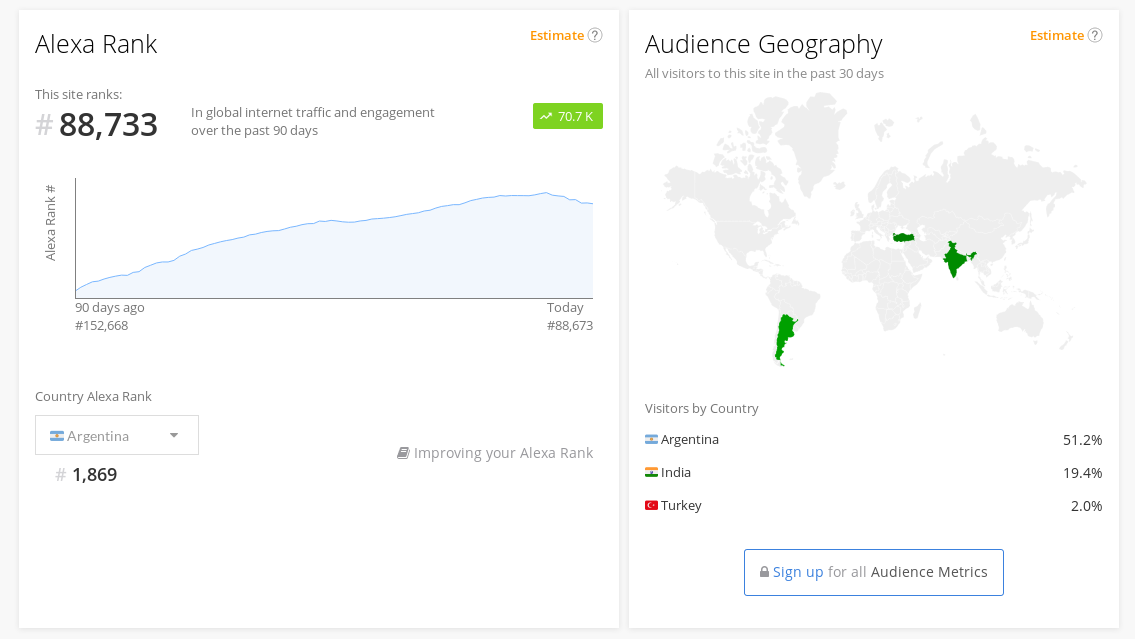The width and height of the screenshot is (1135, 639).
Task: Open the Estimate link in Alexa Rank panel
Action: (x=557, y=35)
